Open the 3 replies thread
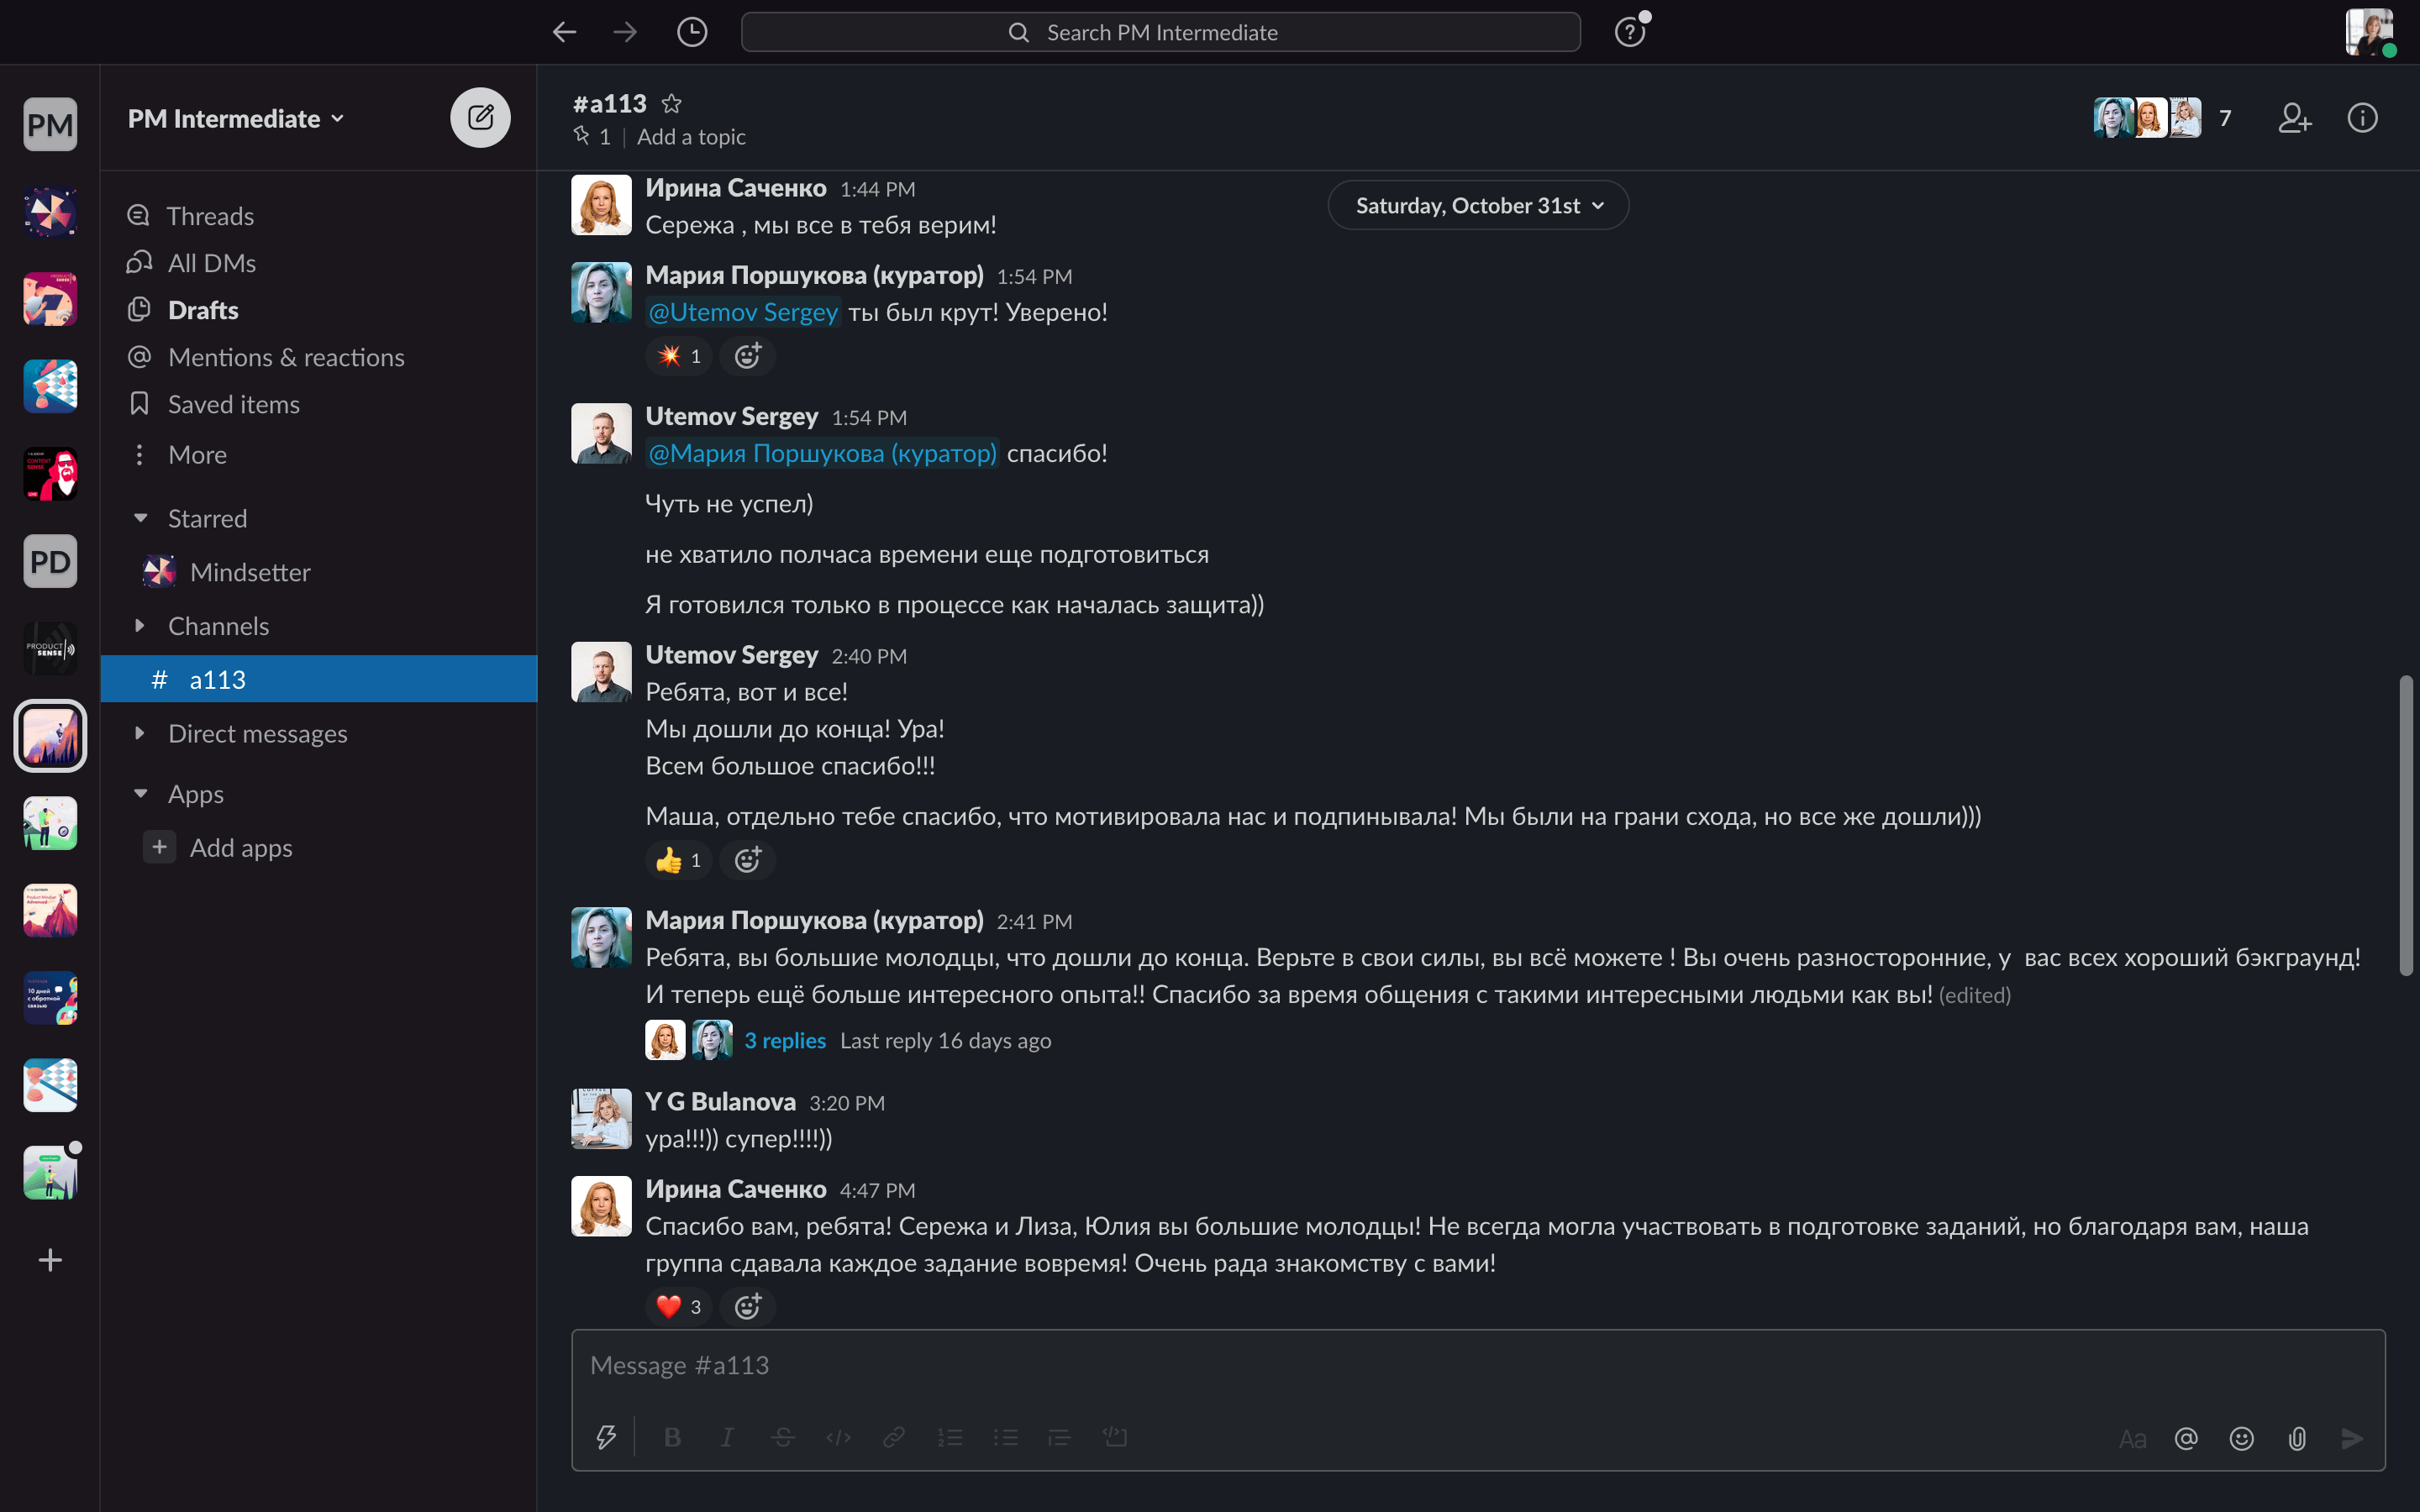Screen dimensions: 2420x1512 pyautogui.click(x=785, y=1040)
